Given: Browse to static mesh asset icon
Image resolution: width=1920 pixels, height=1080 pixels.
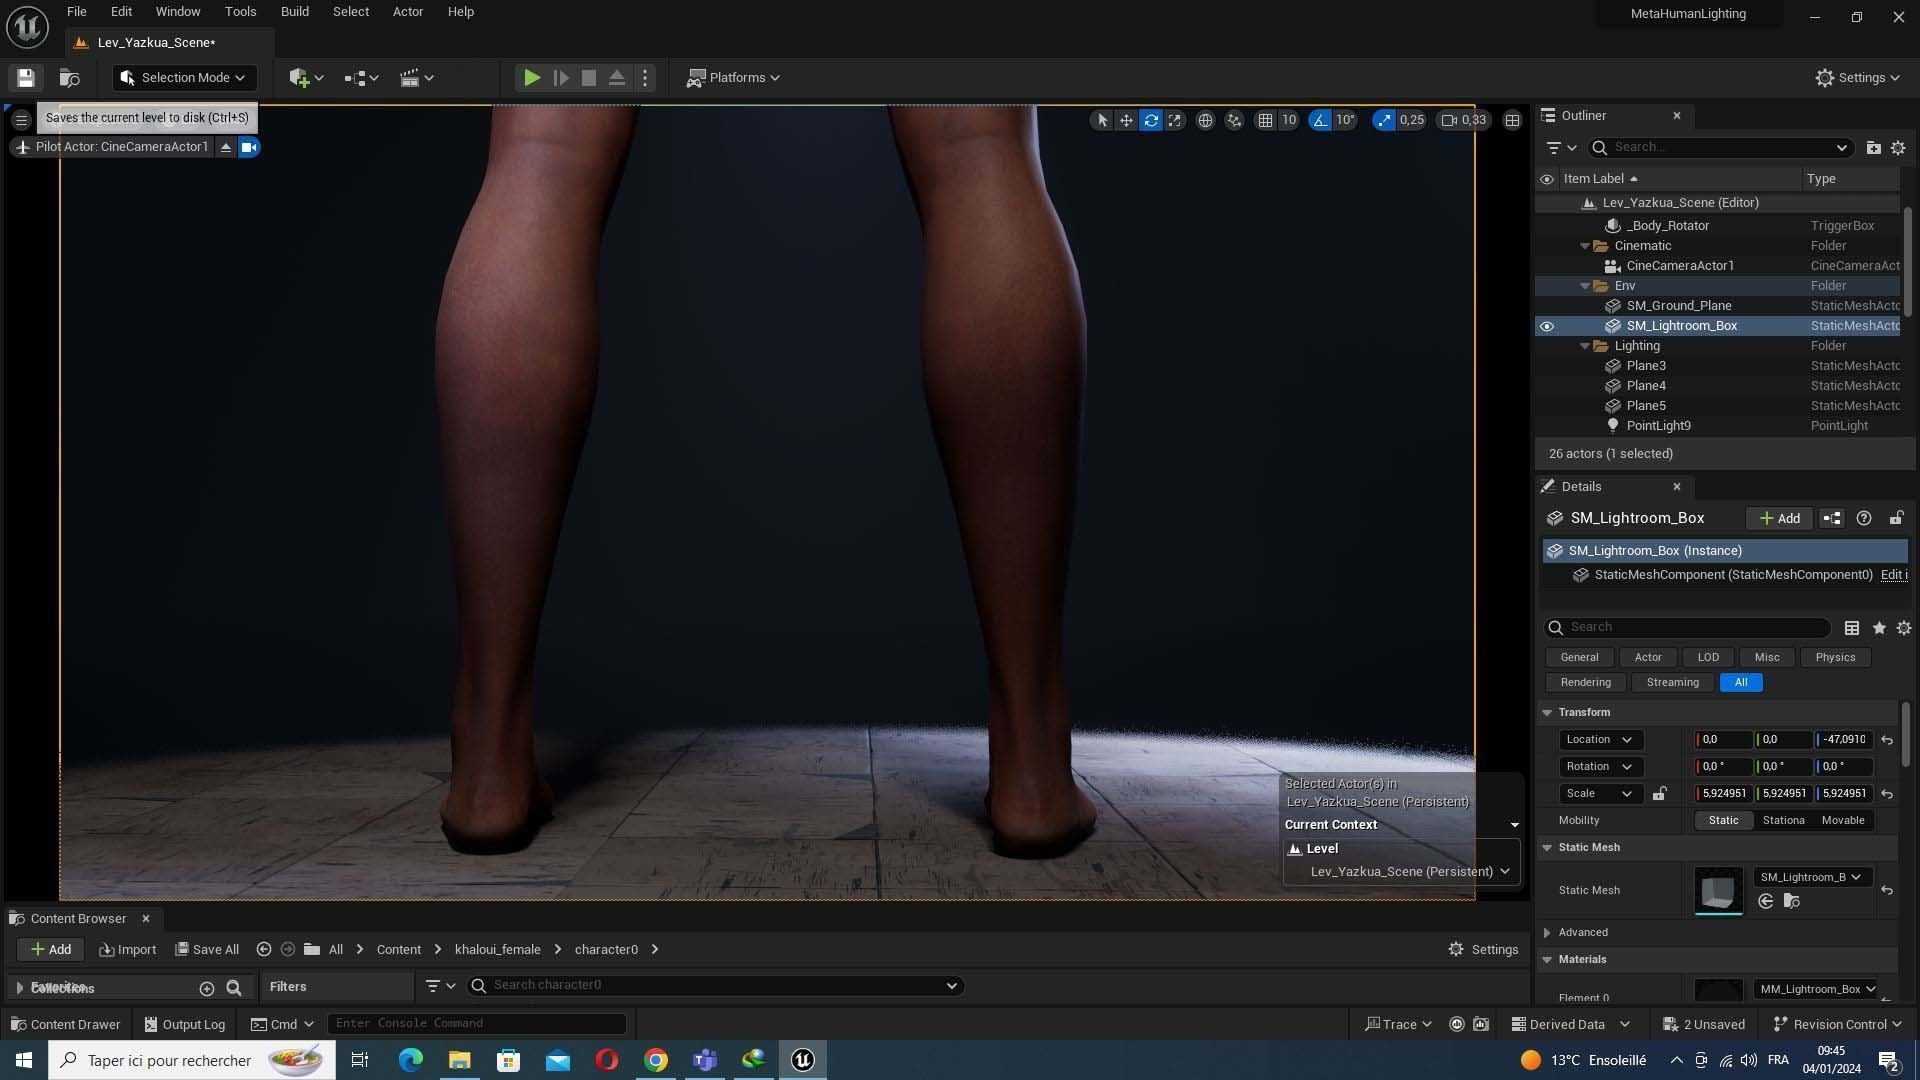Looking at the screenshot, I should (x=1791, y=902).
